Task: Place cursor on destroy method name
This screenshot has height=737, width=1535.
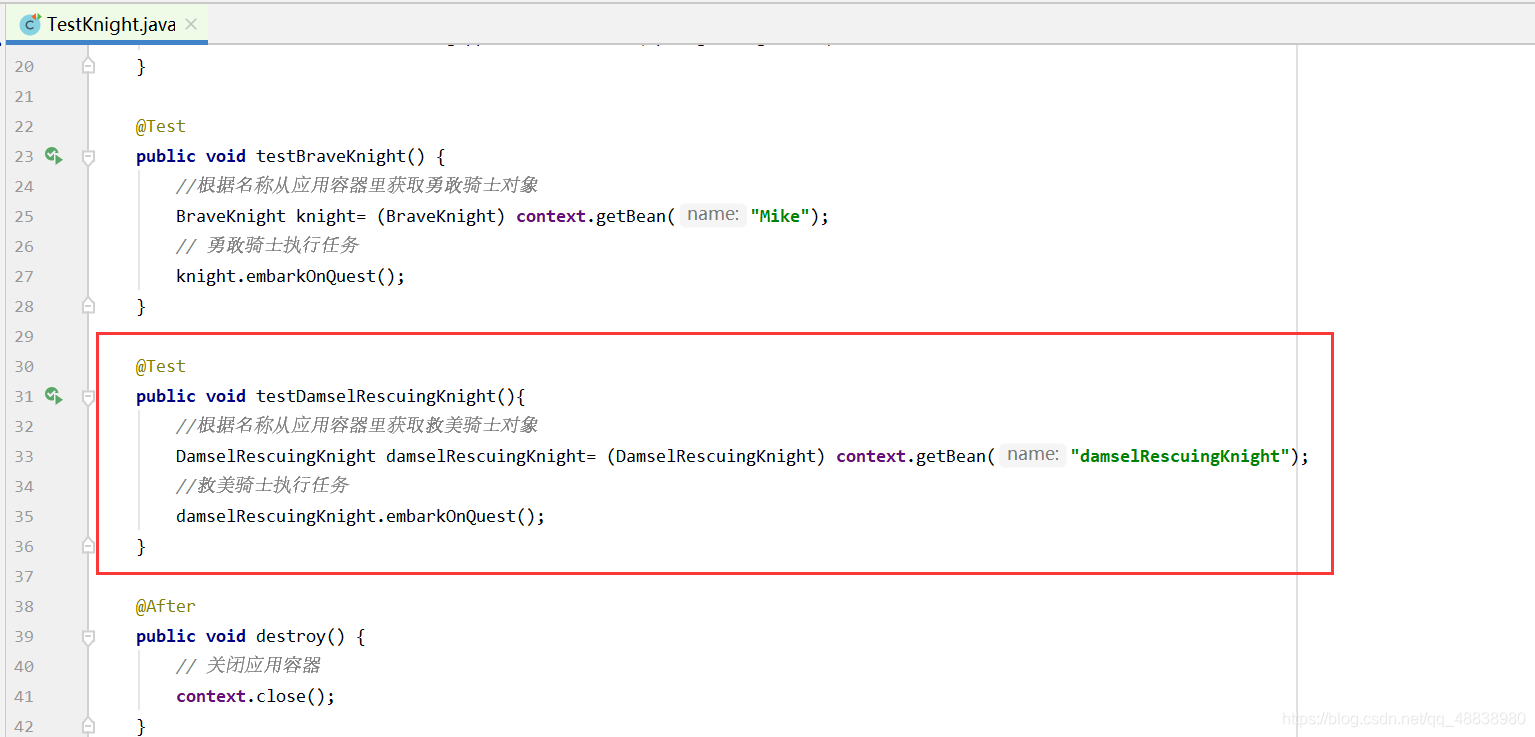Action: click(x=291, y=636)
